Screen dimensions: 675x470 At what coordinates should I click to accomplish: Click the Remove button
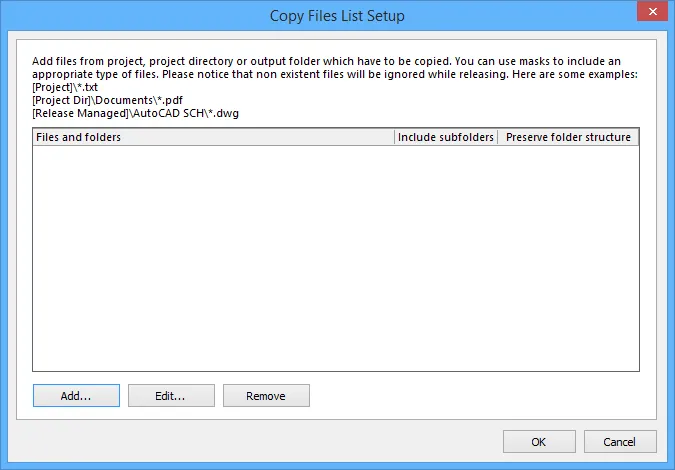[266, 396]
